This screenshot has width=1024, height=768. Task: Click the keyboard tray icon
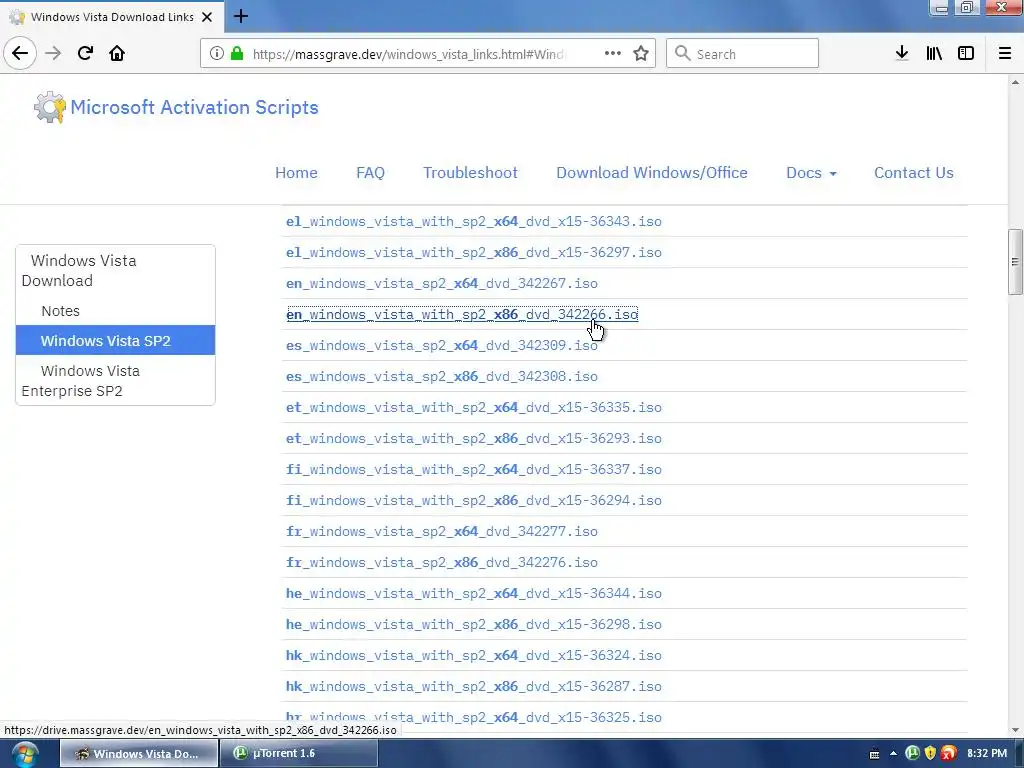coord(874,754)
